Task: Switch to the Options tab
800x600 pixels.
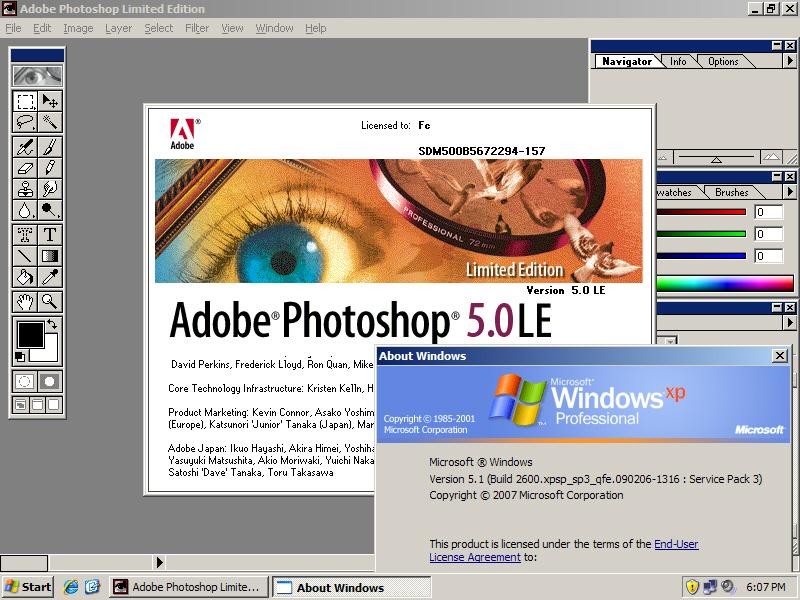Action: pos(723,61)
